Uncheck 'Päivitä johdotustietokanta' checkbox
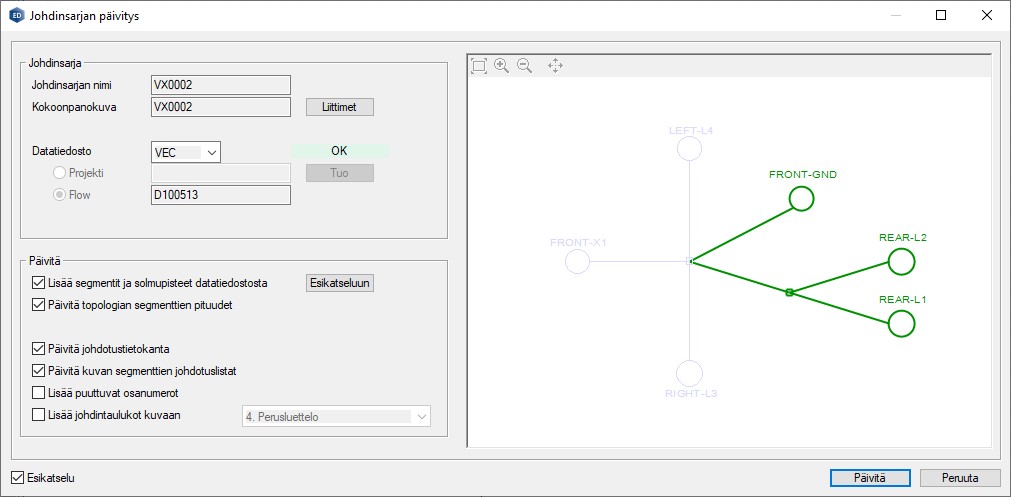Viewport: 1011px width, 497px height. 39,349
